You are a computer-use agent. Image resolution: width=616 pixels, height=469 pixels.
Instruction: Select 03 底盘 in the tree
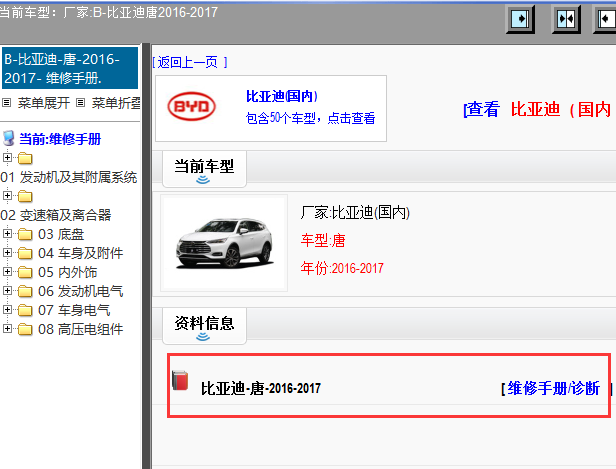(61, 234)
